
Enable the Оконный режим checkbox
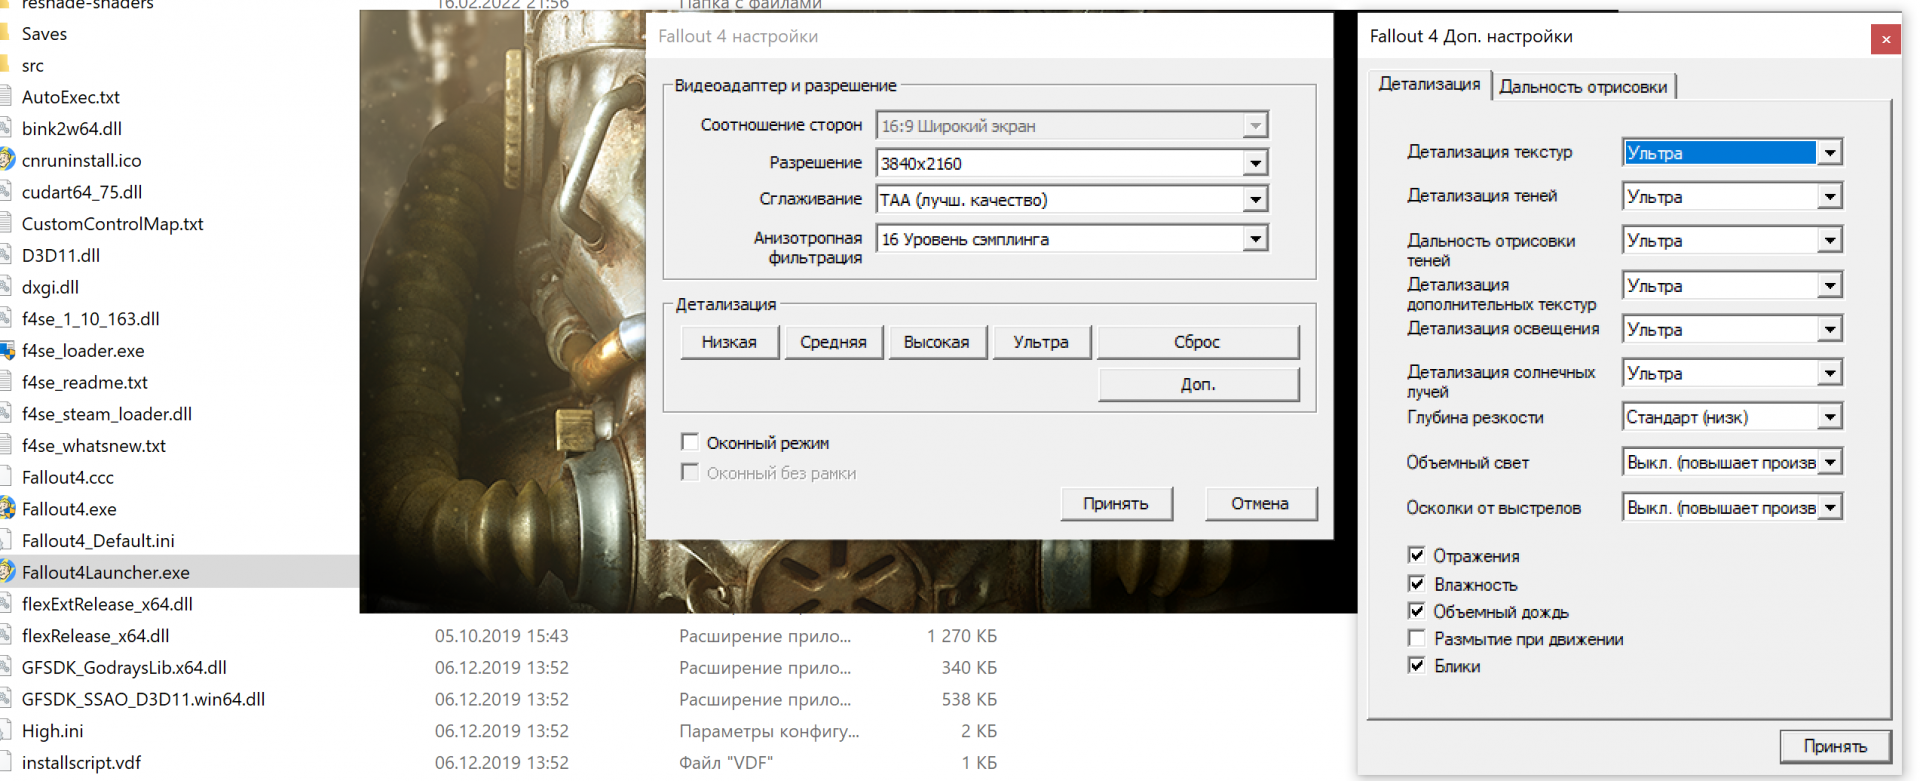click(x=690, y=442)
